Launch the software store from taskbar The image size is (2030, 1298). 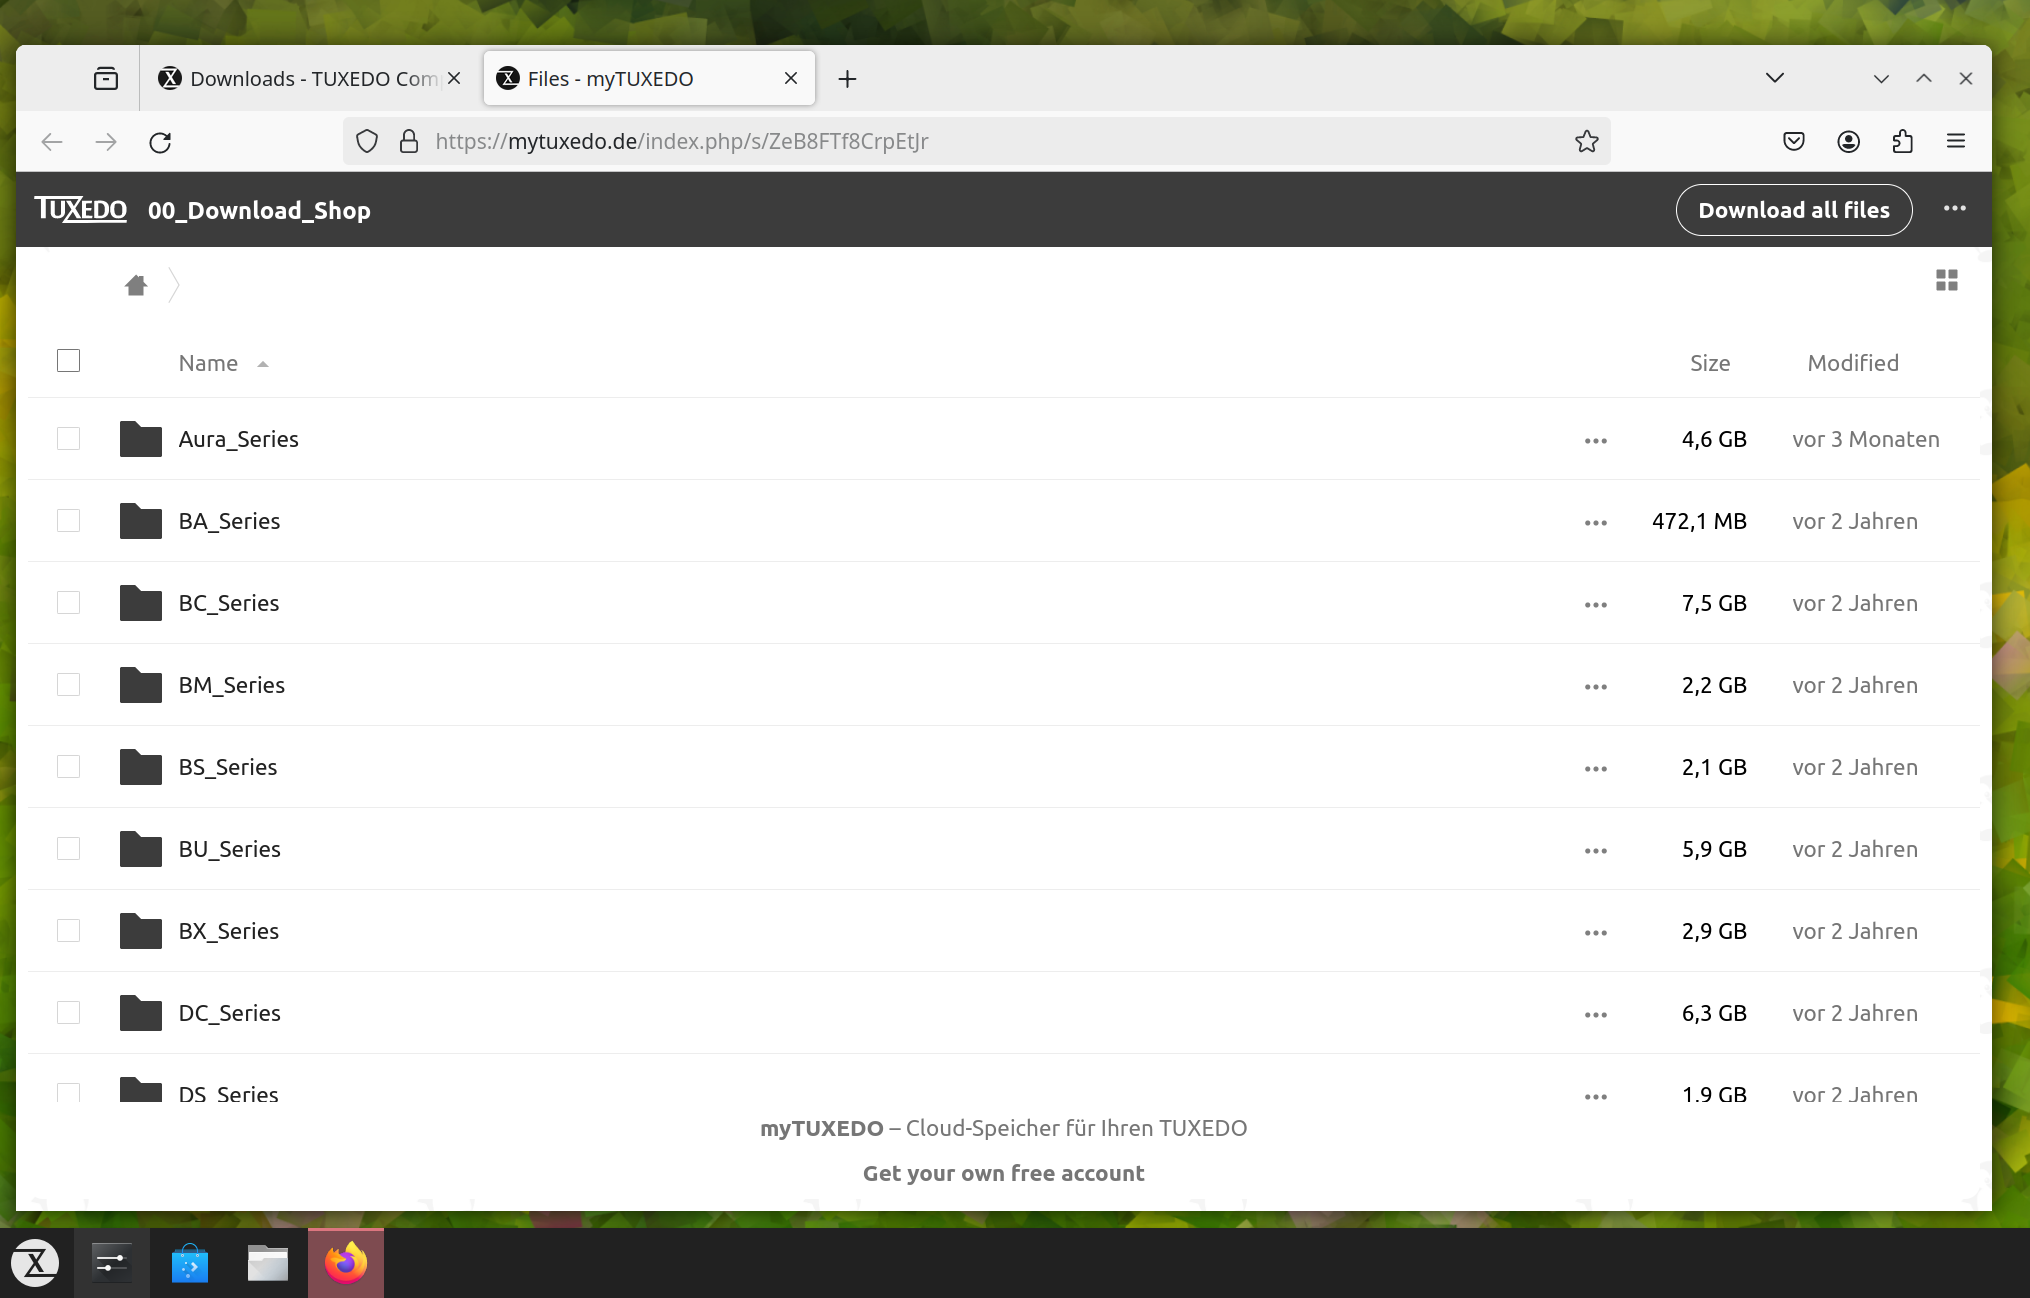[x=190, y=1263]
